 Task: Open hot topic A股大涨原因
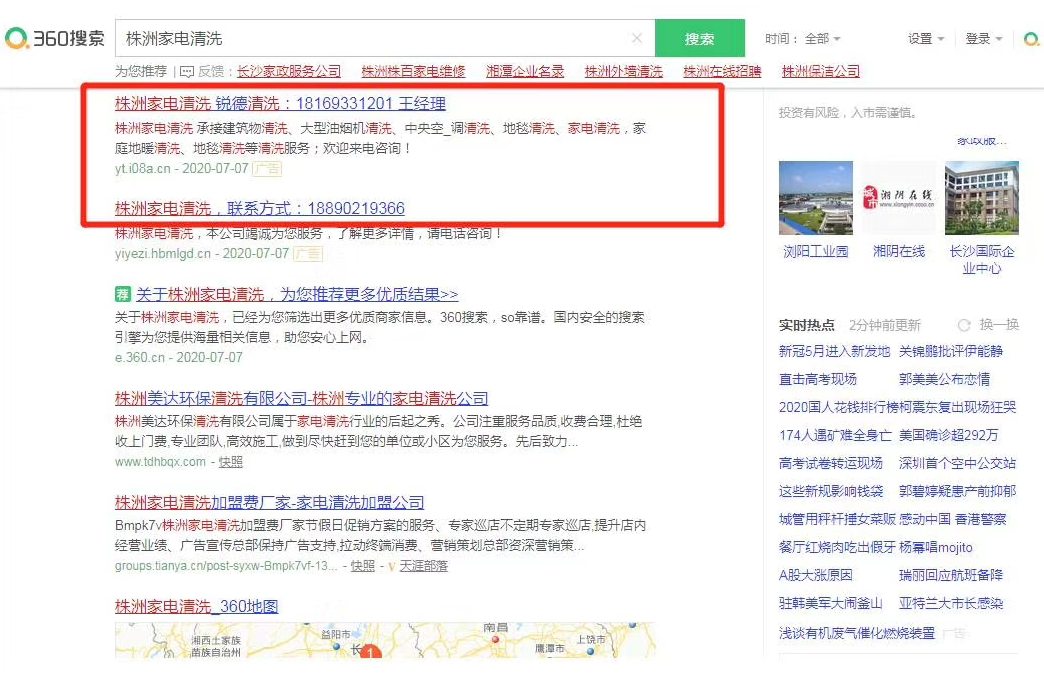click(816, 575)
